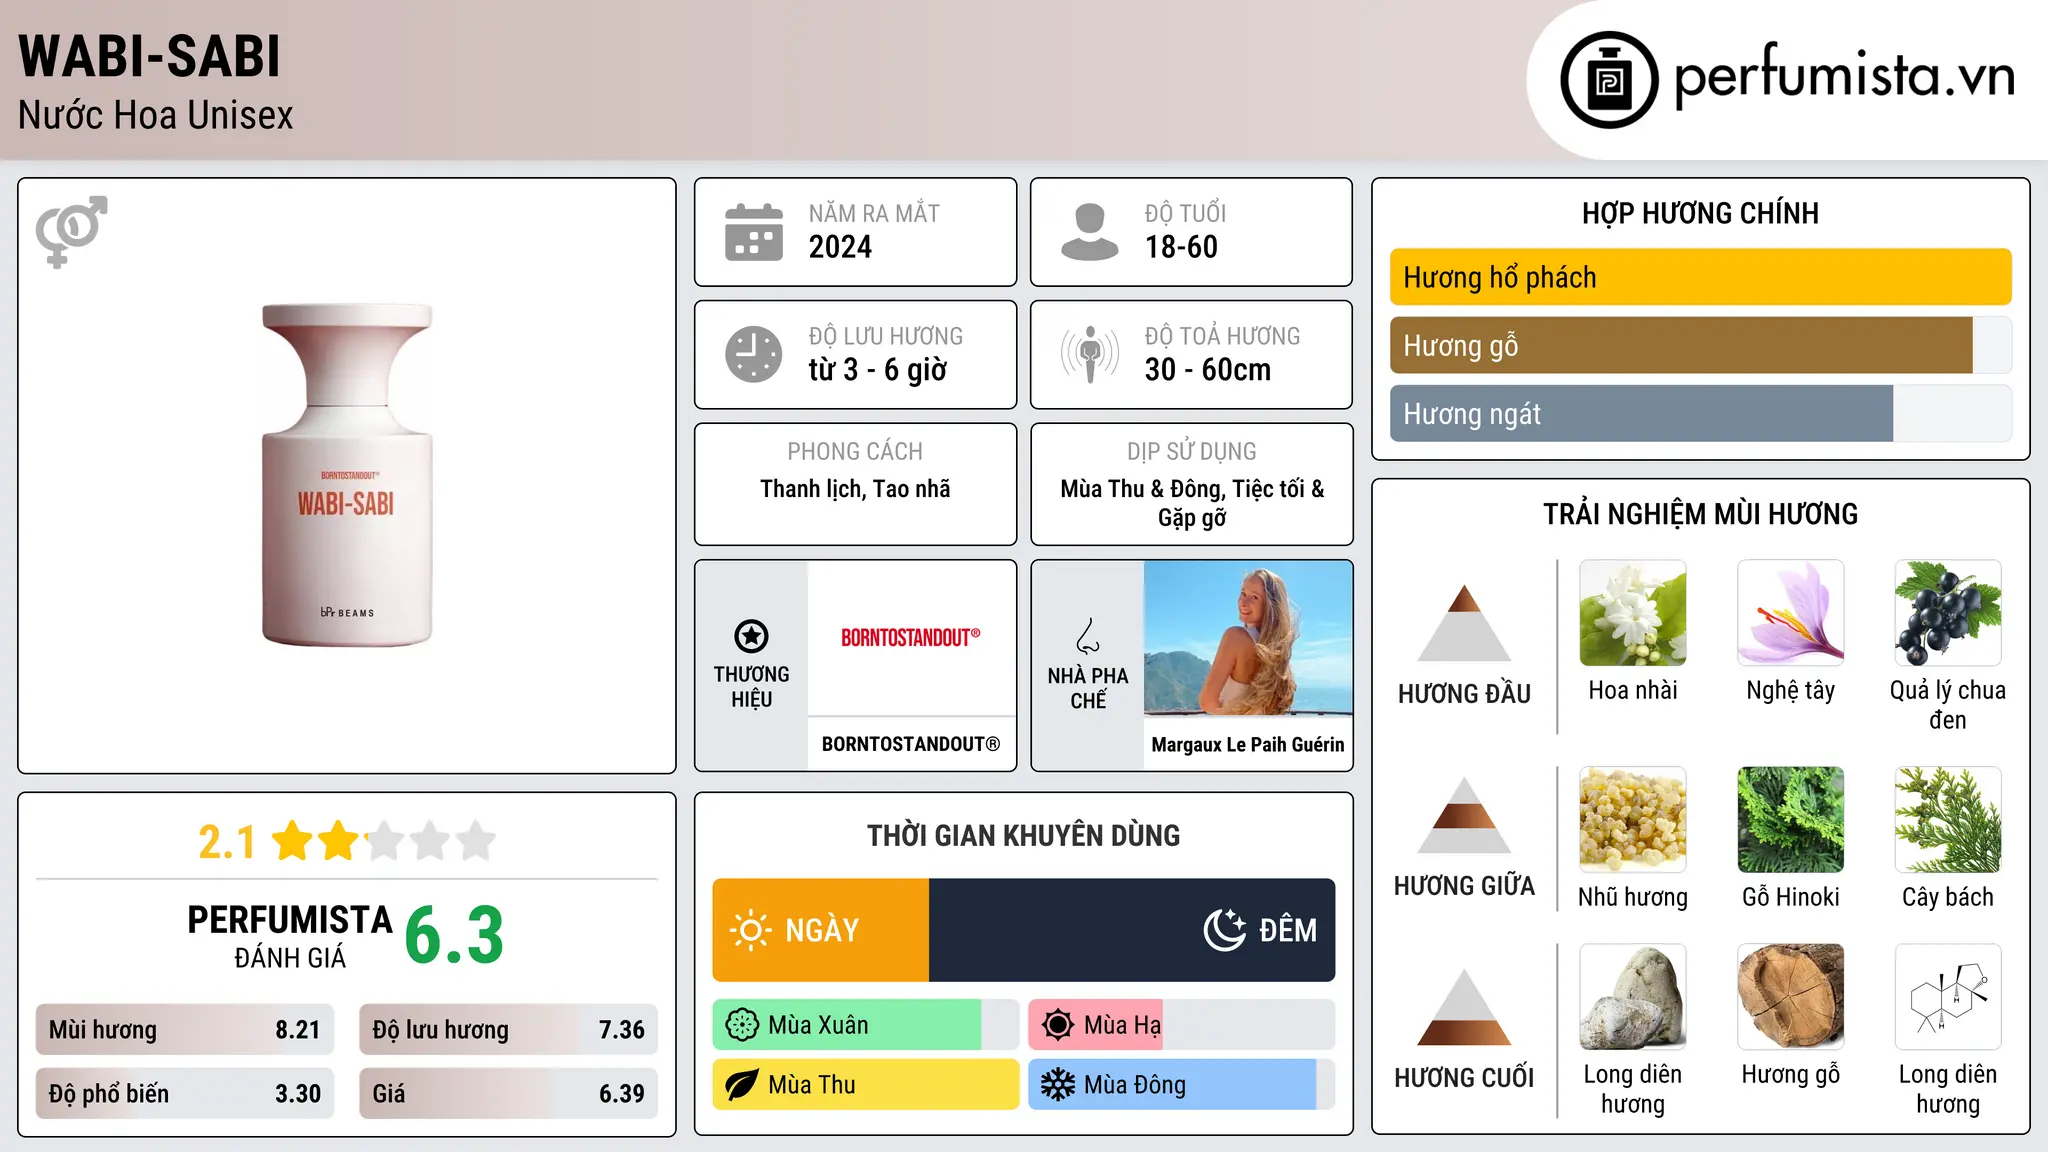Image resolution: width=2048 pixels, height=1152 pixels.
Task: Click the snowflake icon for Mùa Đông
Action: [1058, 1085]
